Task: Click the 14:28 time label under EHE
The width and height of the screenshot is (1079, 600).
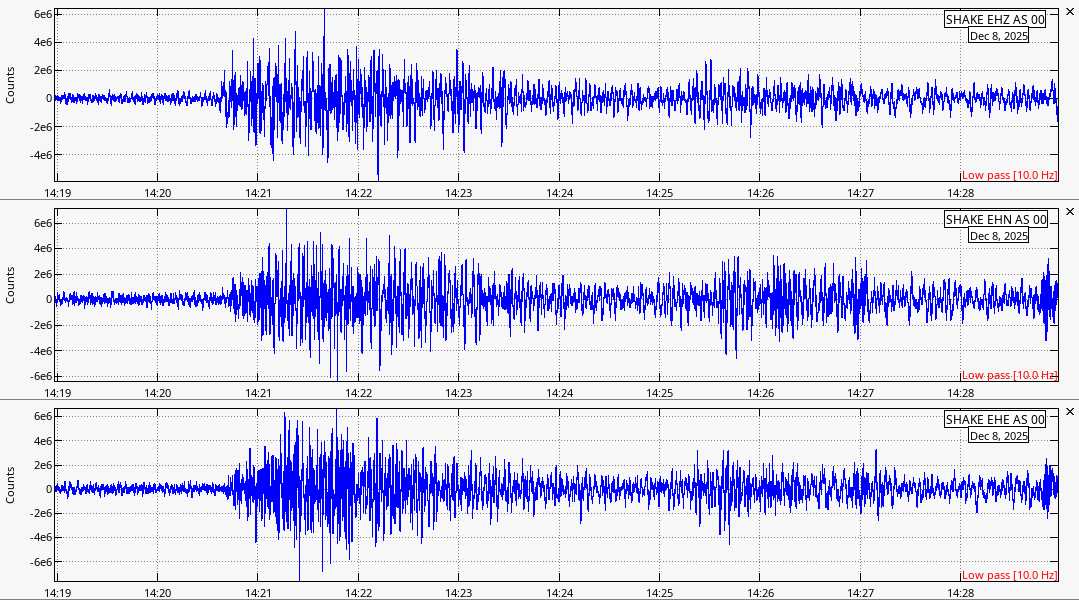Action: (961, 593)
